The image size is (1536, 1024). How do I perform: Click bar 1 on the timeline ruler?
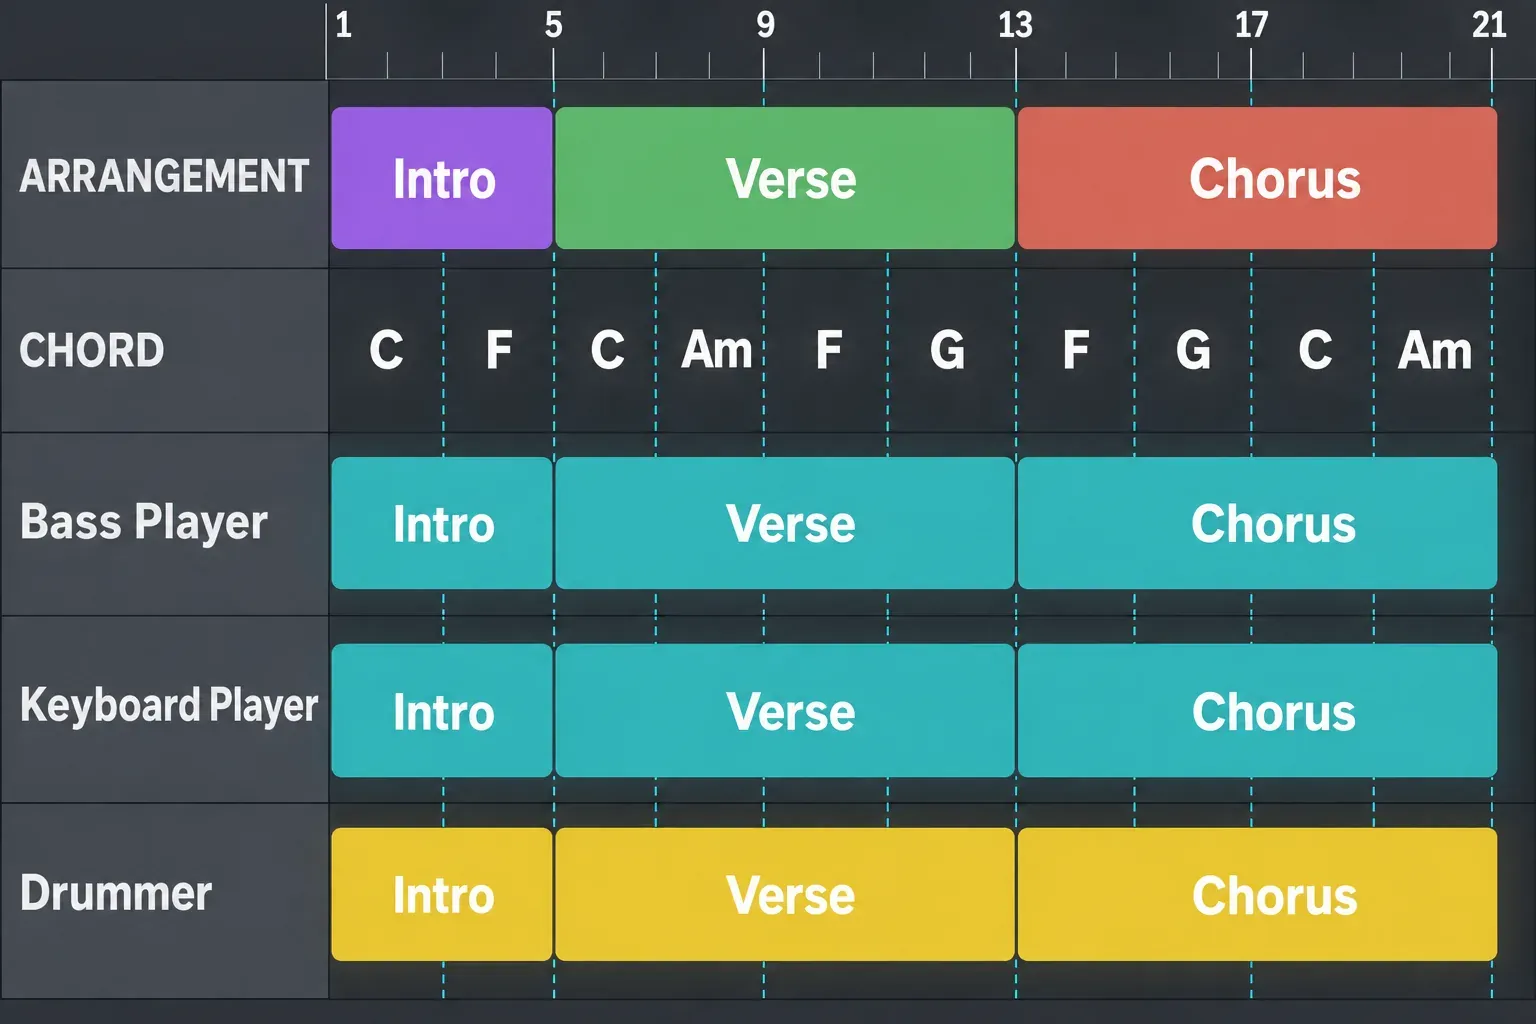click(343, 25)
